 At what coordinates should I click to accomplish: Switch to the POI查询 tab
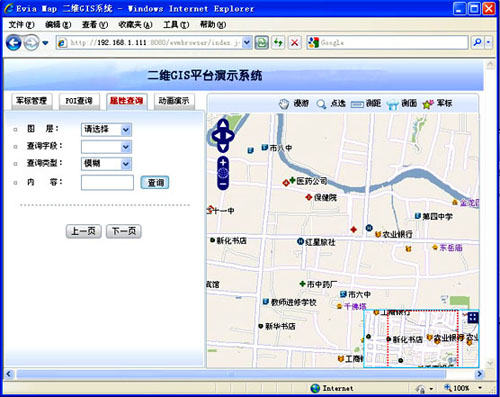[x=79, y=101]
